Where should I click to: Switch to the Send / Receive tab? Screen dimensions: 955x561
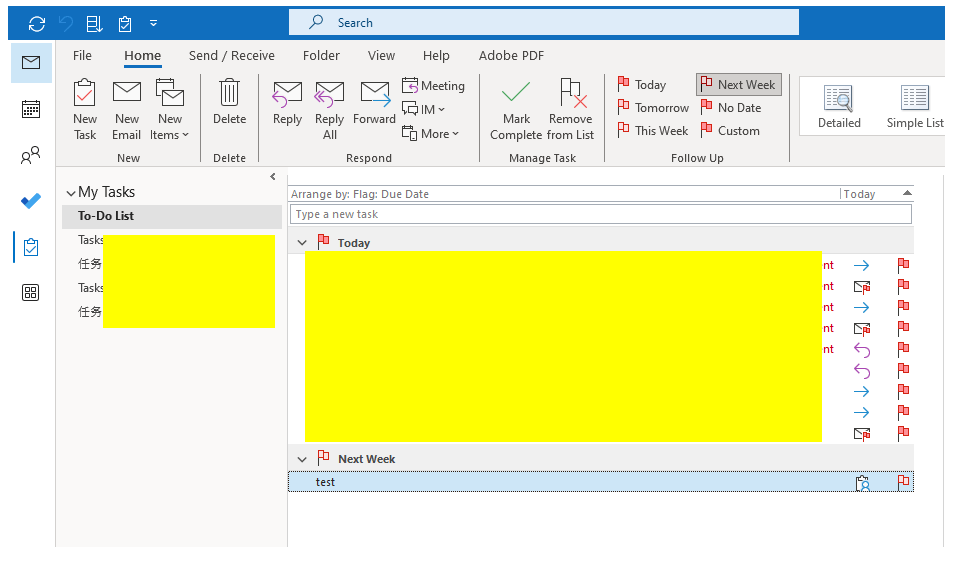coord(231,55)
